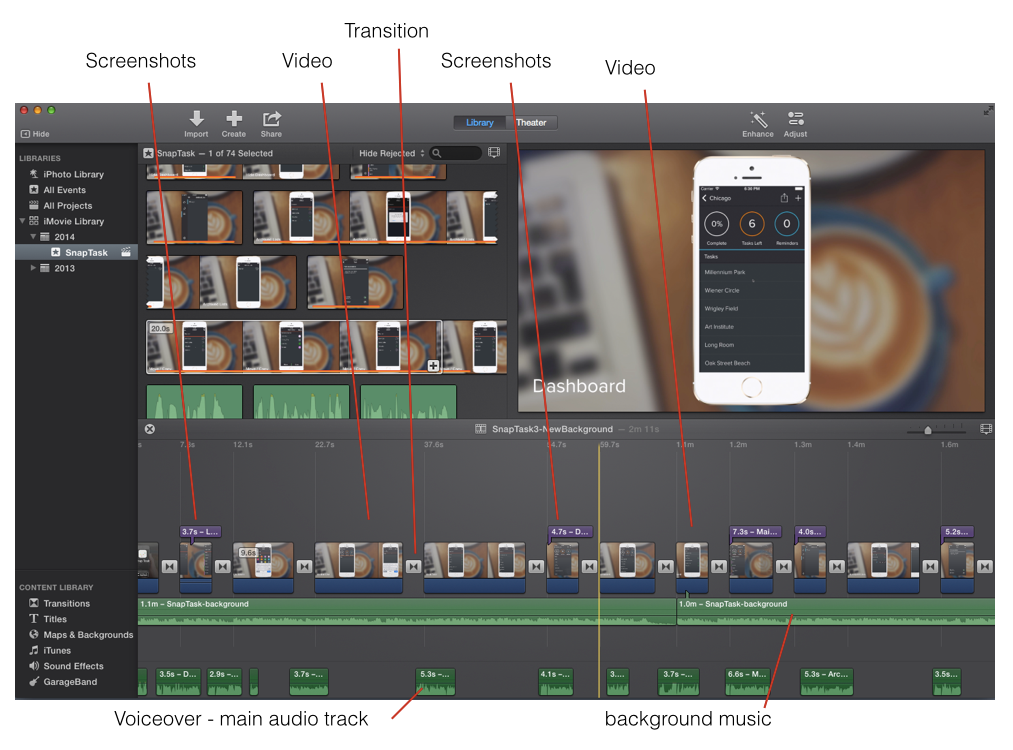Adjust the timeline zoom slider
This screenshot has width=1013, height=750.
pyautogui.click(x=928, y=430)
